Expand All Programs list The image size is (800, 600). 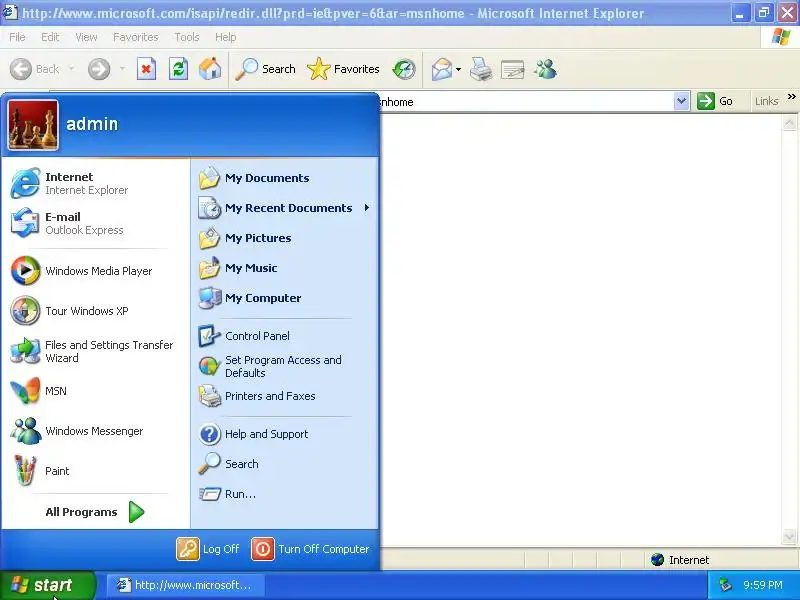pyautogui.click(x=95, y=512)
